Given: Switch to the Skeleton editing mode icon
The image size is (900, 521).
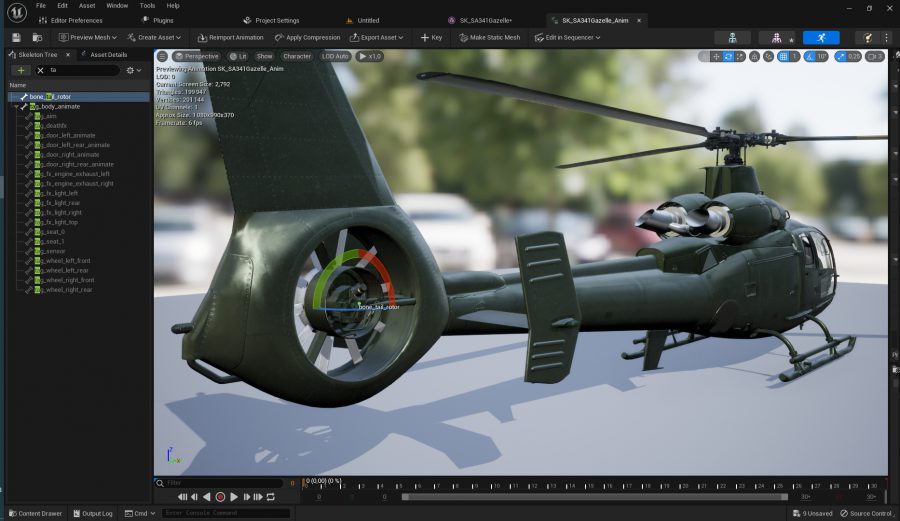Looking at the screenshot, I should (732, 37).
